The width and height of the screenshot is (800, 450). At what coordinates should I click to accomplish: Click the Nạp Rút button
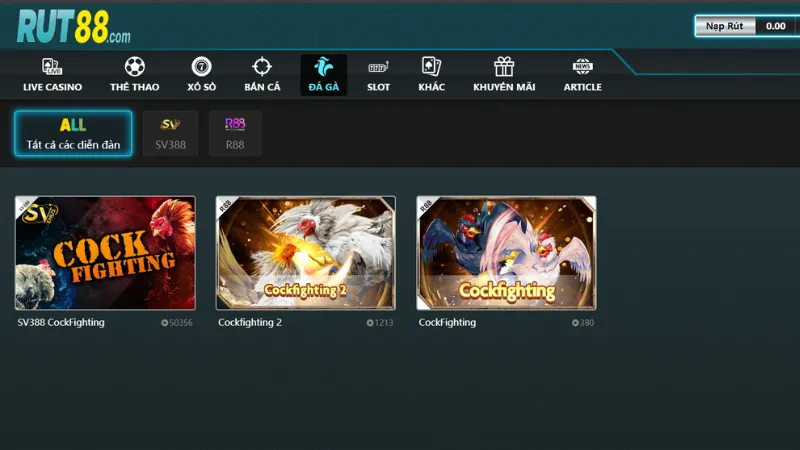point(725,26)
